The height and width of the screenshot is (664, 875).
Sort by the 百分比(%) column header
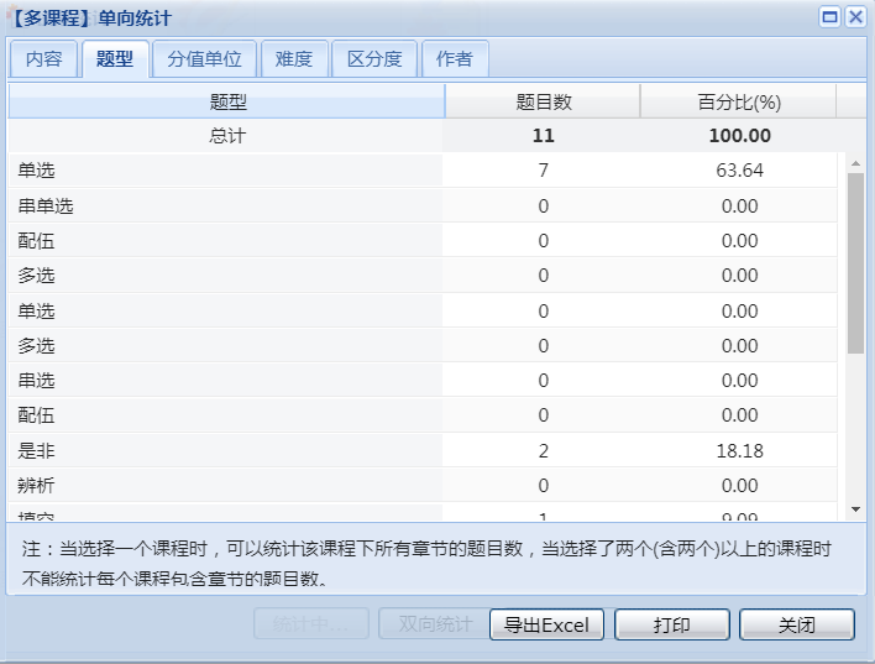(x=738, y=102)
